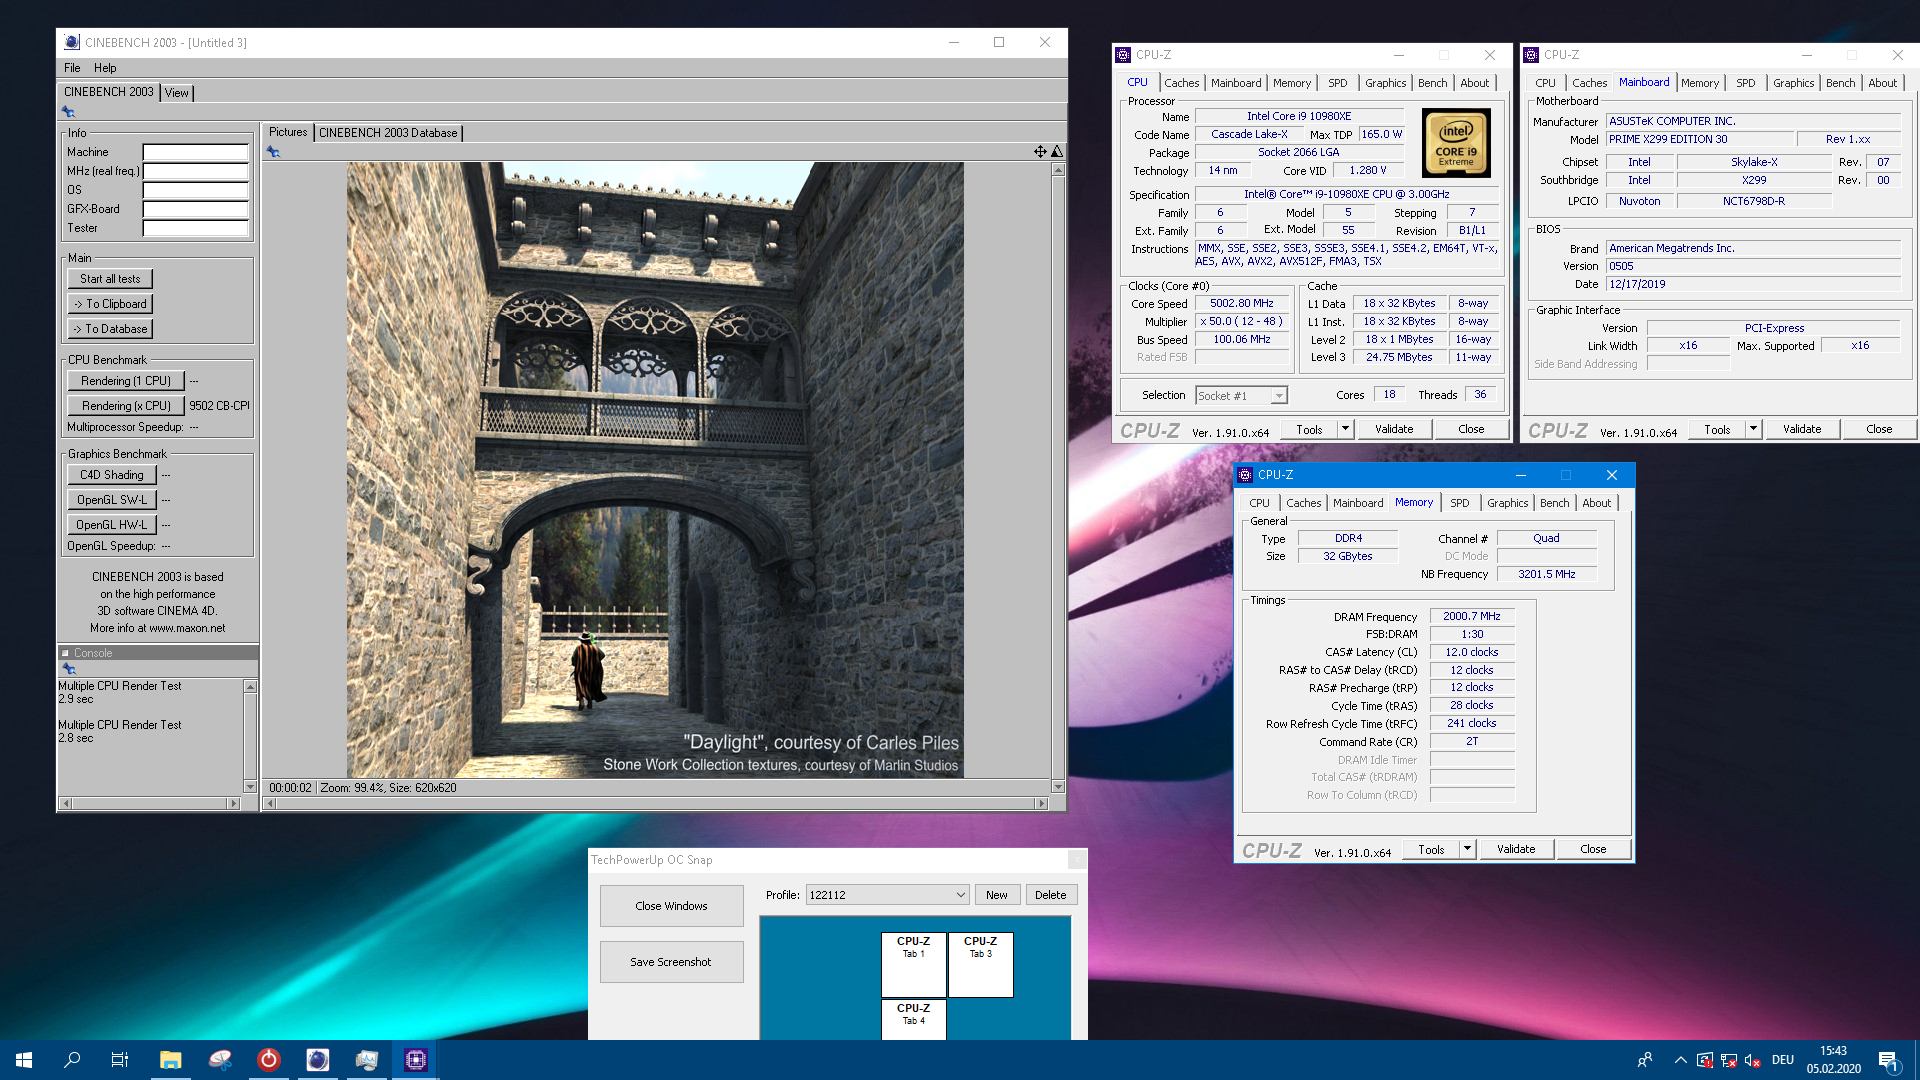Click the GFX-Board input field
The height and width of the screenshot is (1080, 1920).
[195, 209]
